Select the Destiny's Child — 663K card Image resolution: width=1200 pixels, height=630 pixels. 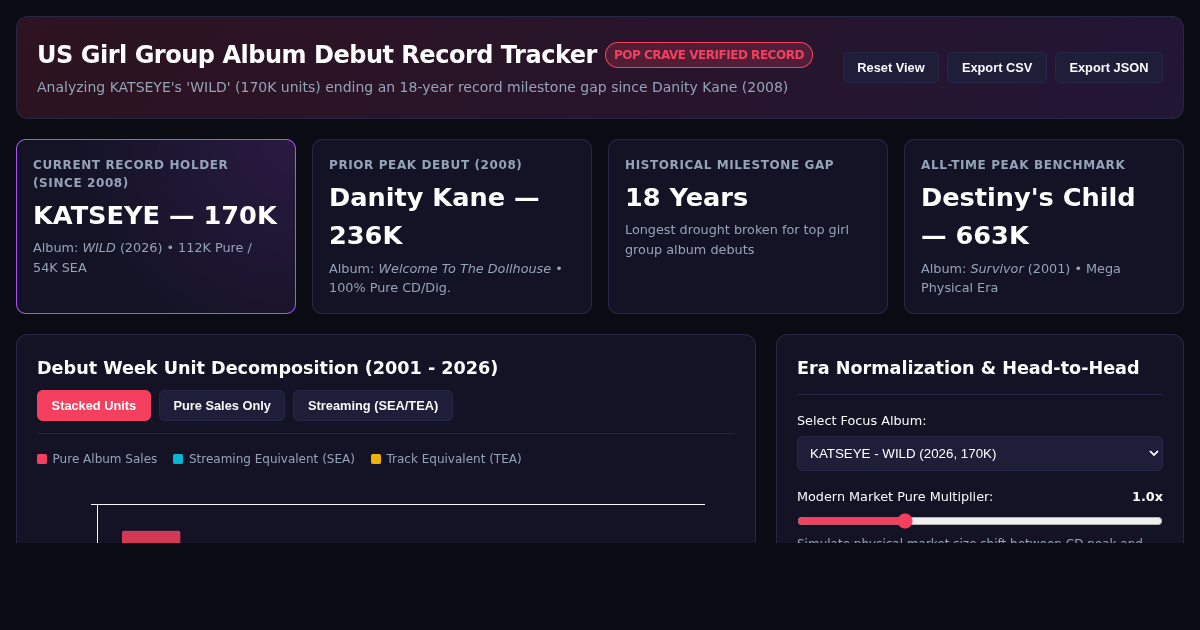(x=1044, y=227)
